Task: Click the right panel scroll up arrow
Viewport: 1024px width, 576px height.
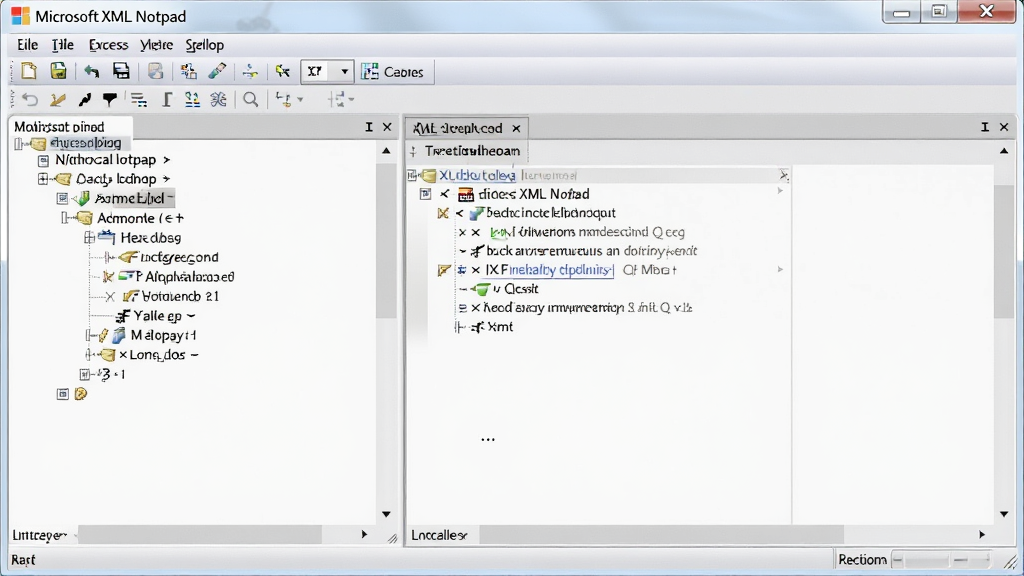Action: (1004, 151)
